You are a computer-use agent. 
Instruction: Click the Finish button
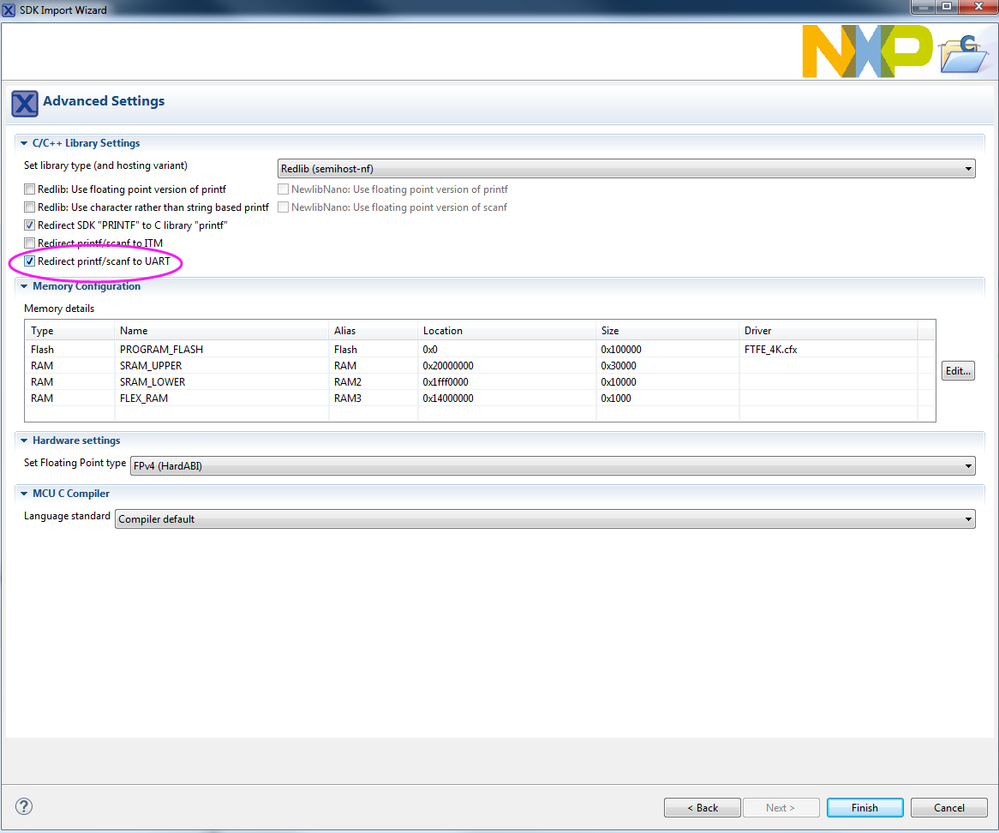point(865,808)
